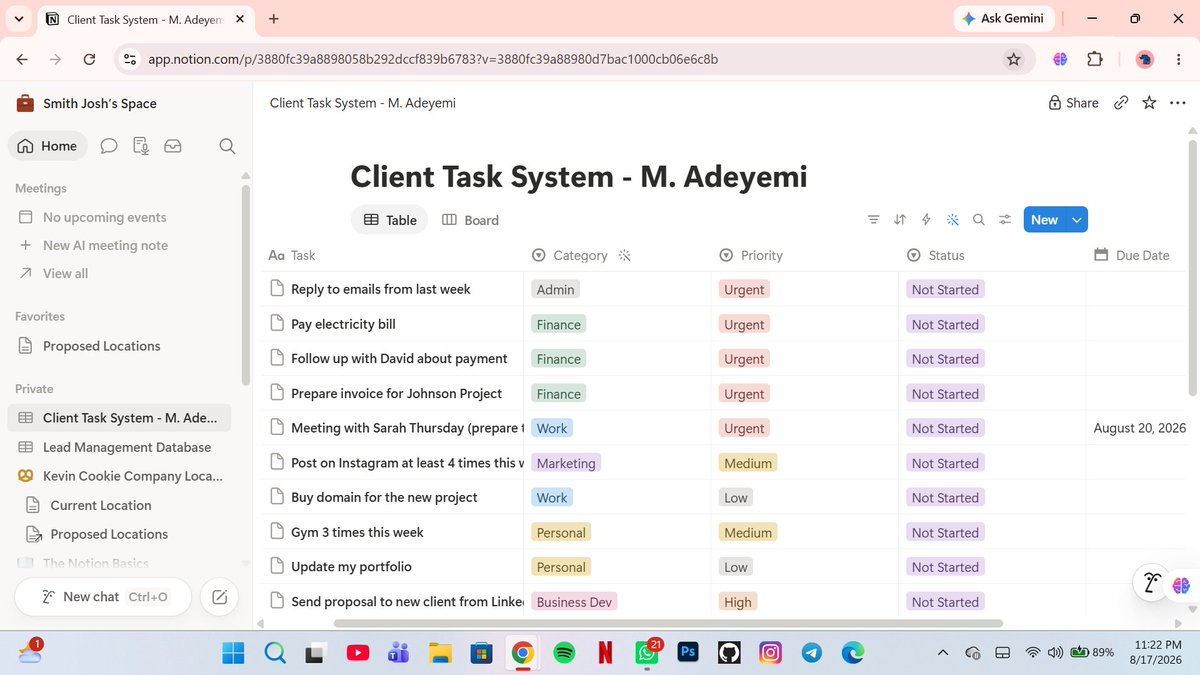Open Proposed Locations under Favorites
This screenshot has height=675, width=1200.
120,346
